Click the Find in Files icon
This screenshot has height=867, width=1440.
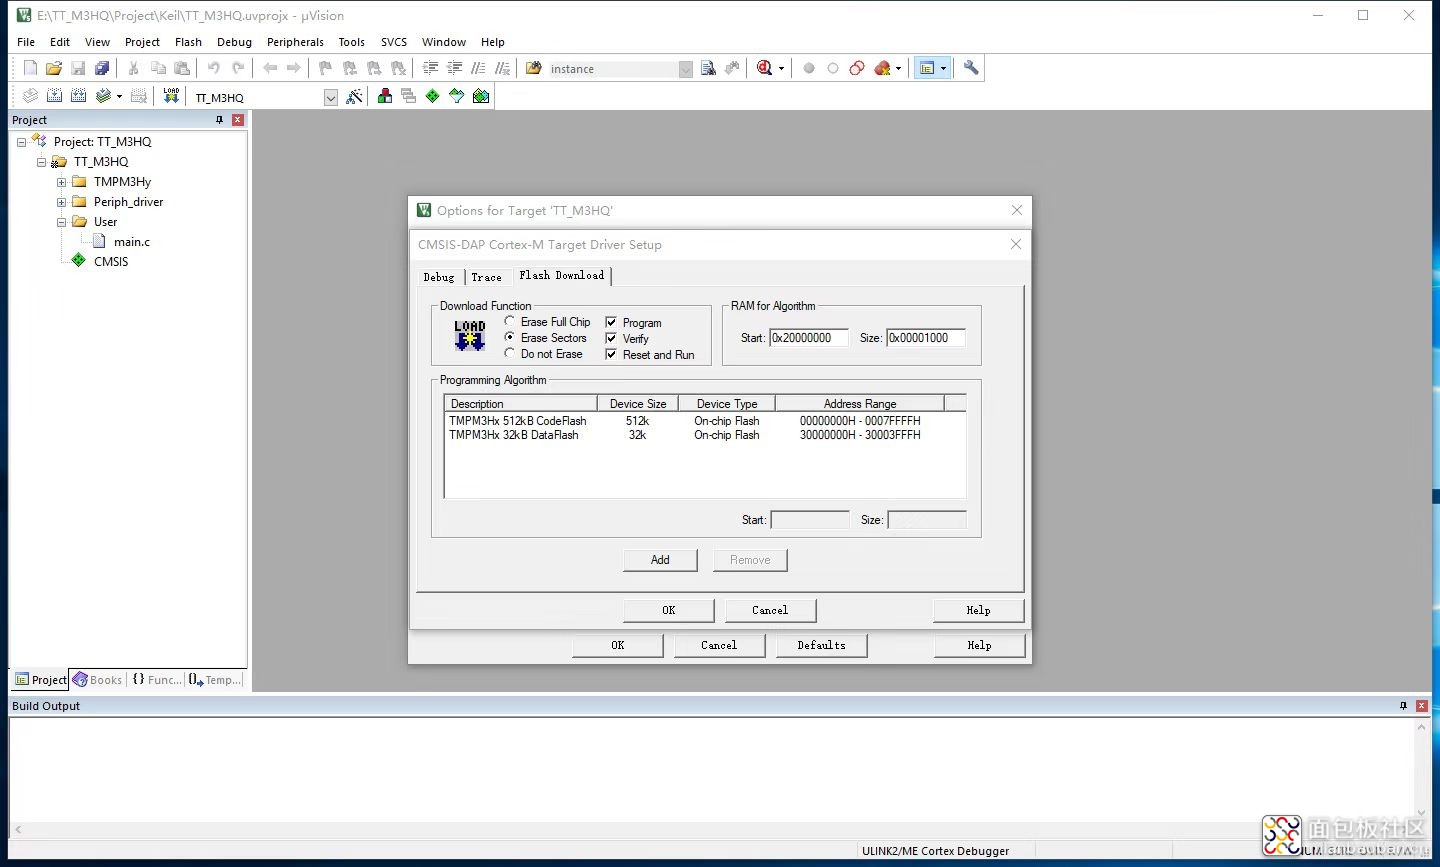click(708, 68)
